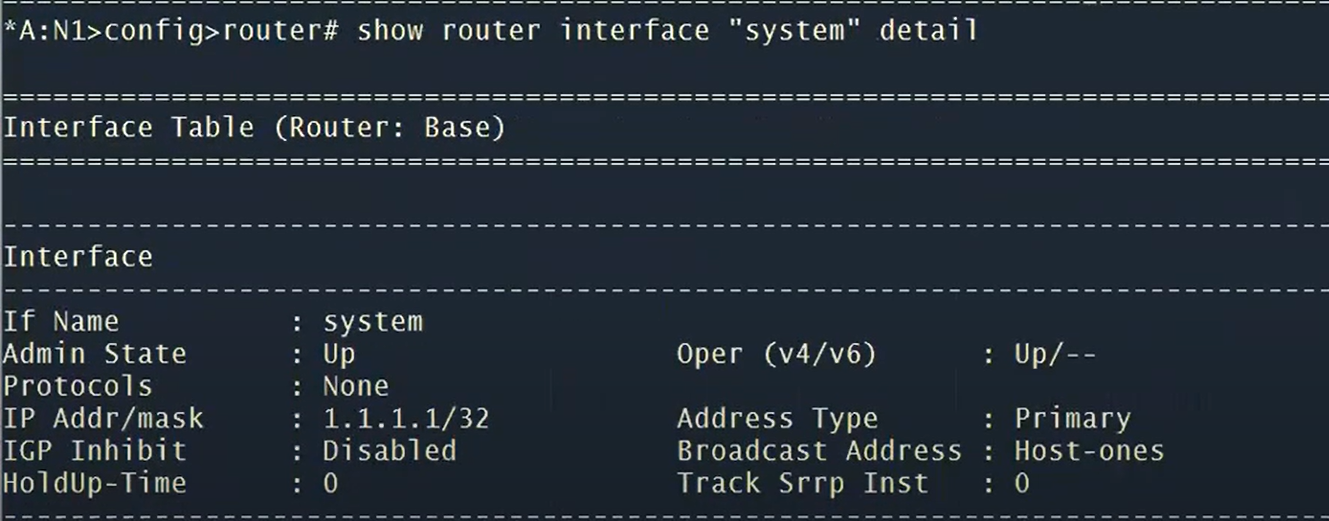Click the "Address Type" label

tap(777, 418)
